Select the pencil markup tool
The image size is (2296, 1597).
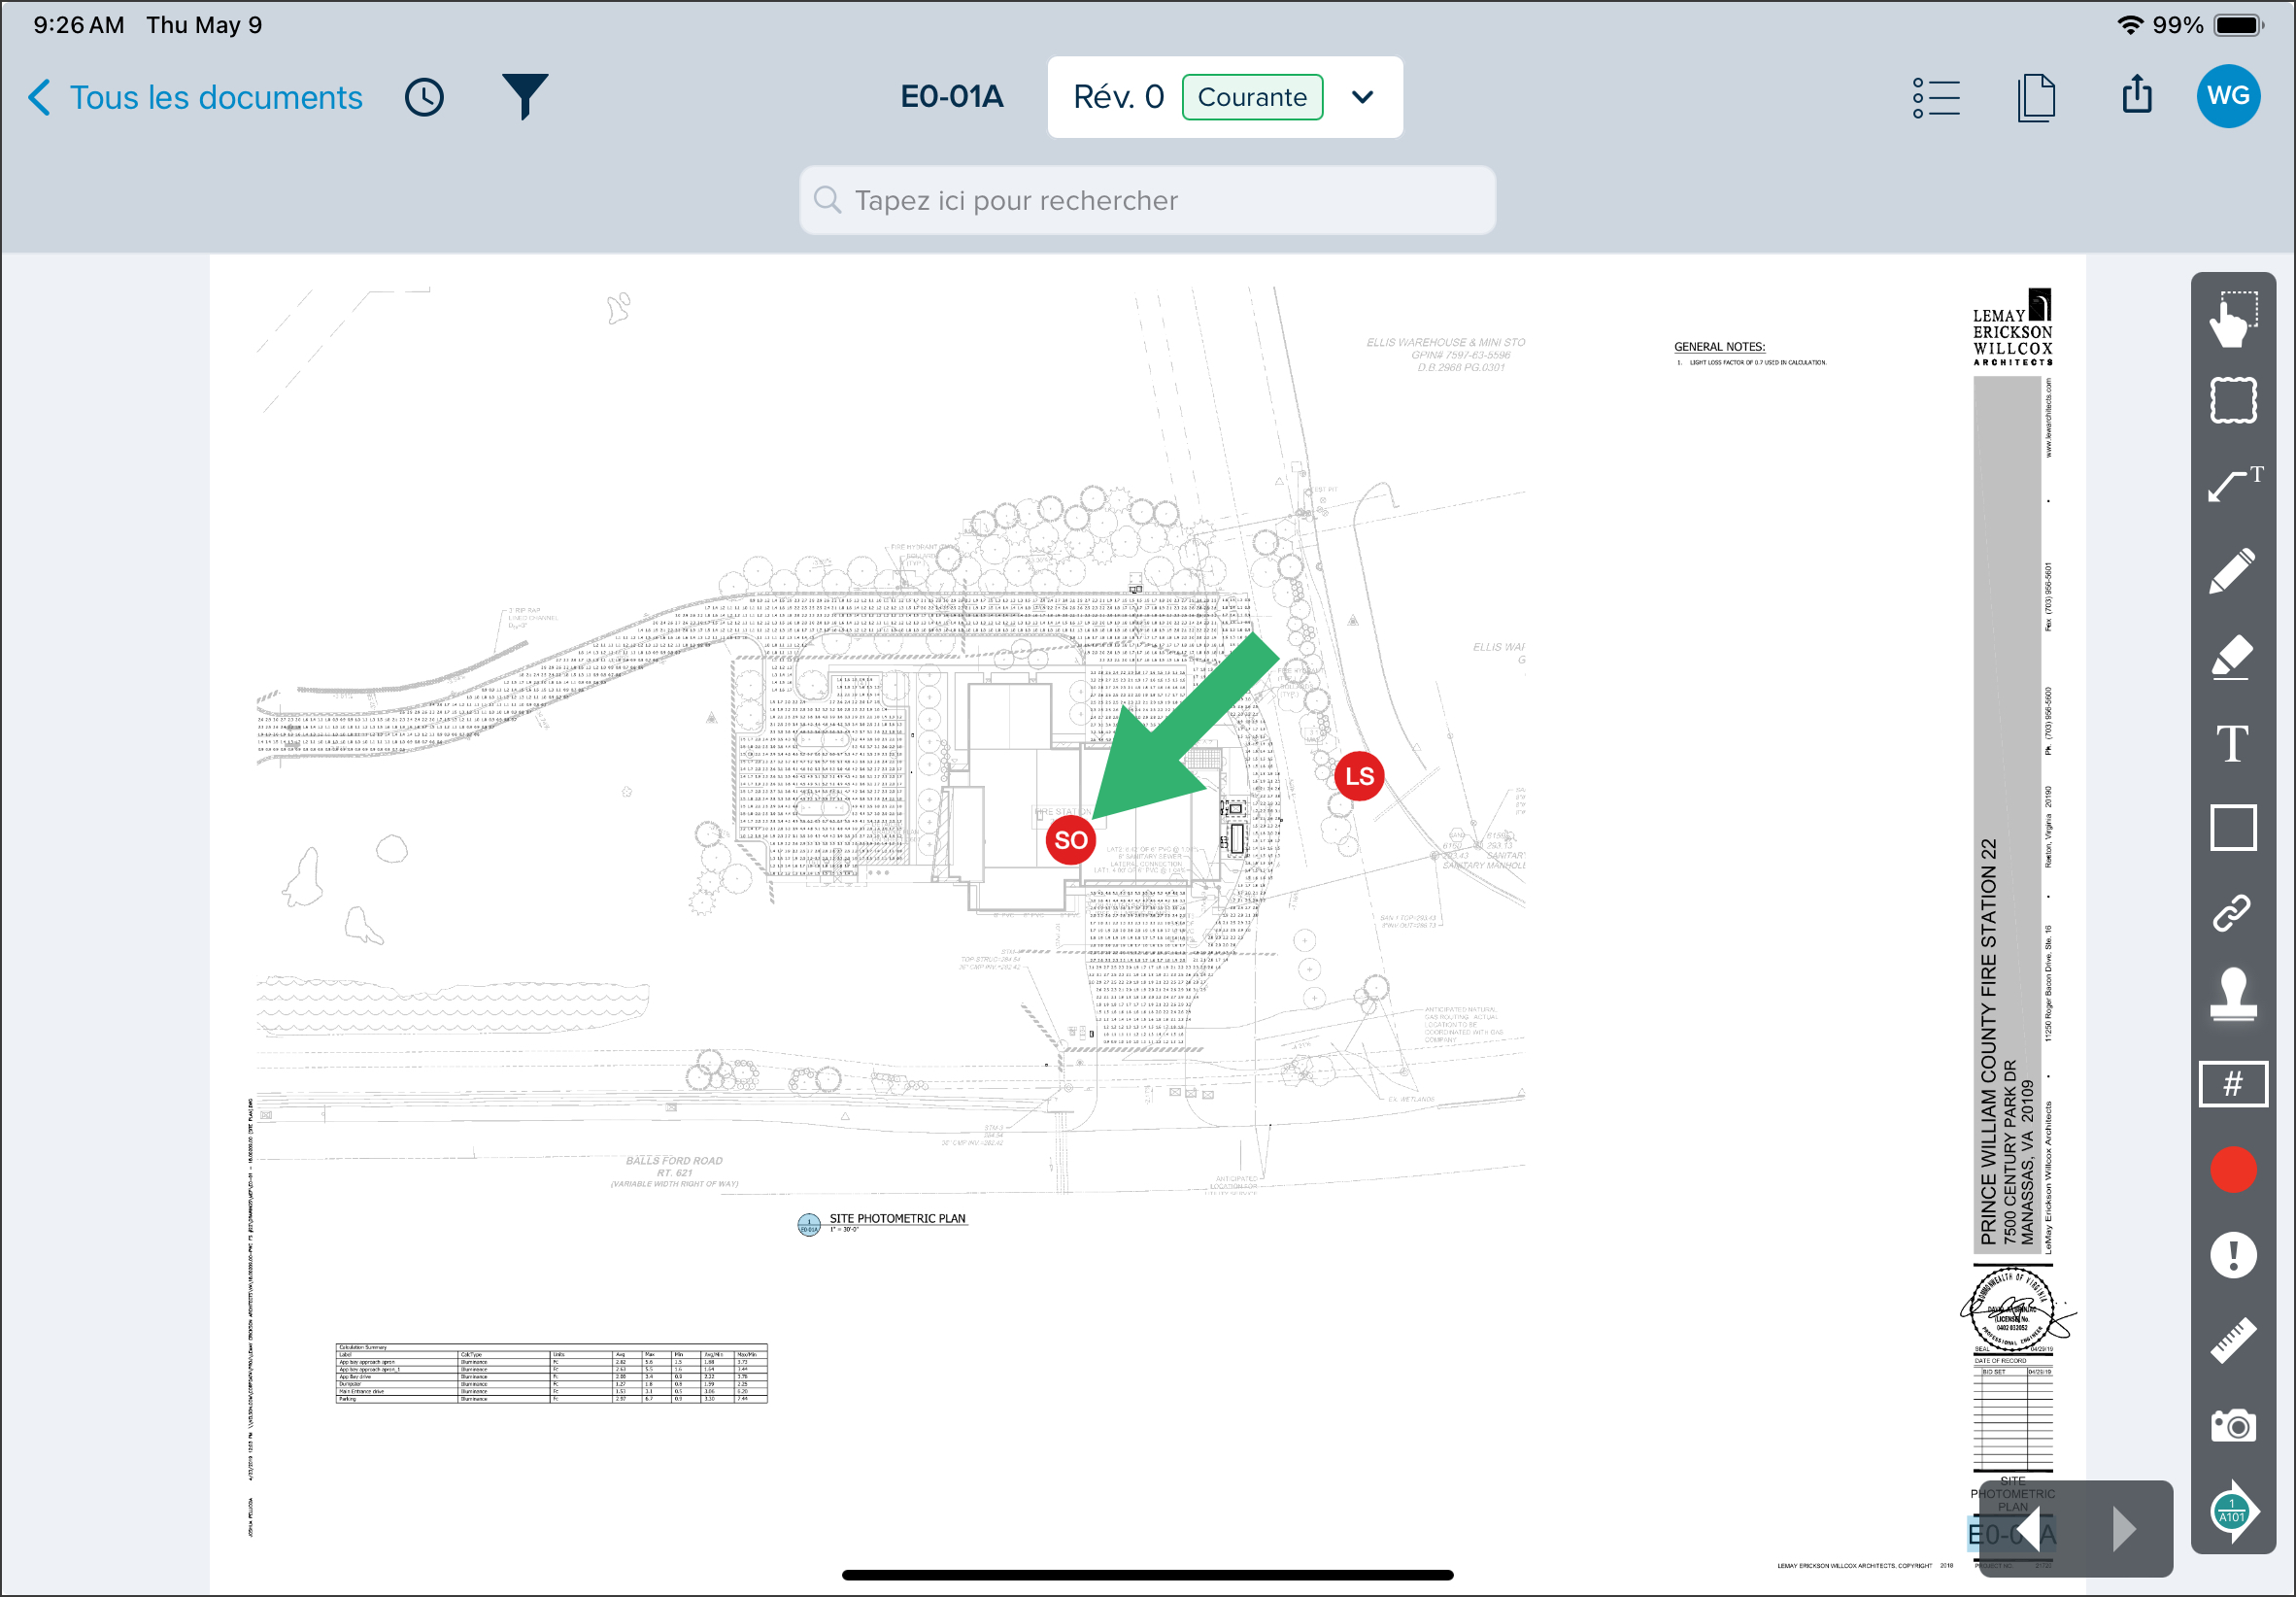click(2232, 571)
